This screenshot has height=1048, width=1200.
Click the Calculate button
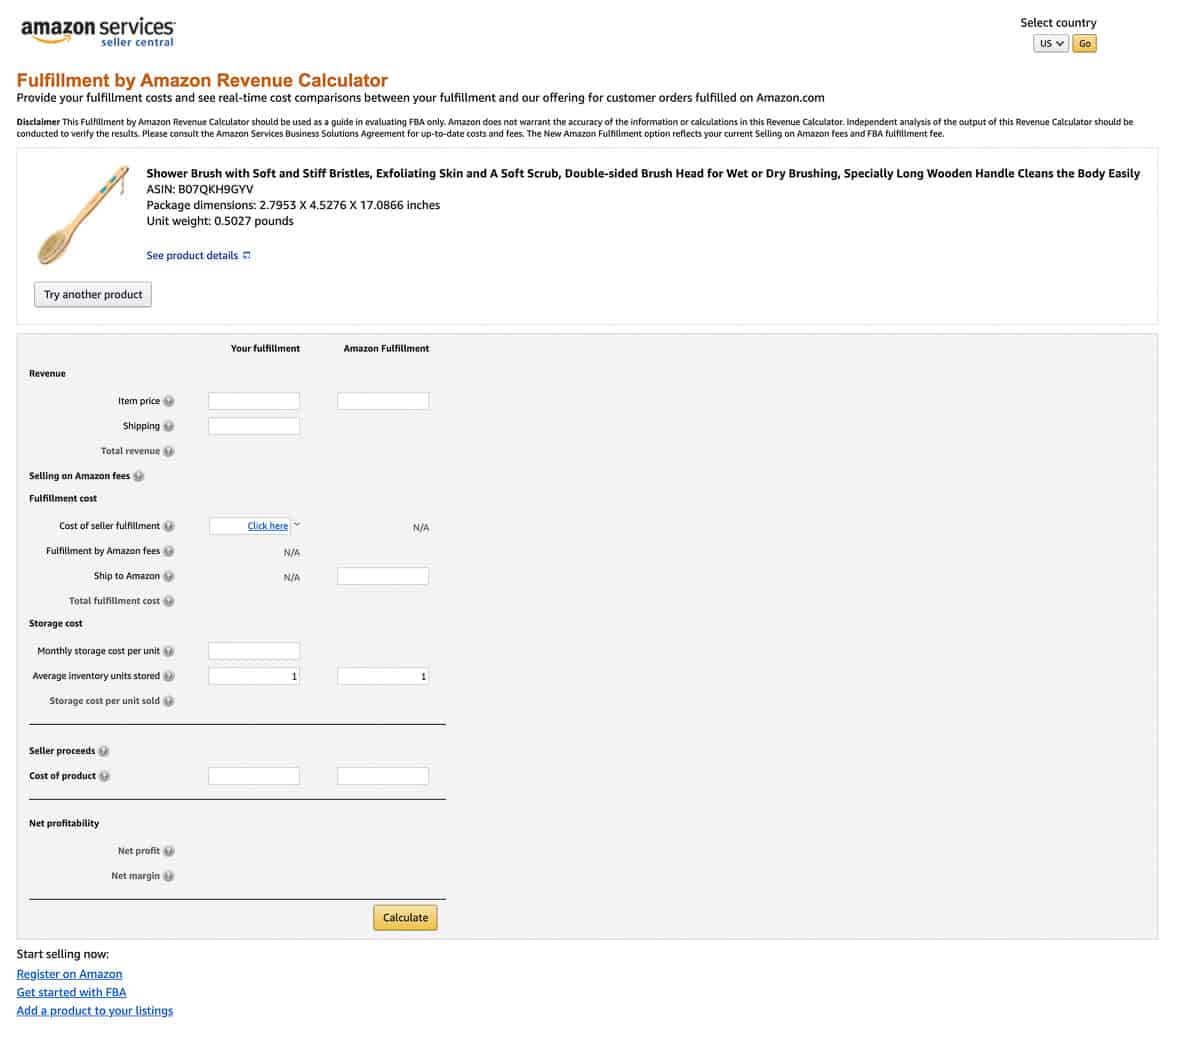tap(404, 917)
